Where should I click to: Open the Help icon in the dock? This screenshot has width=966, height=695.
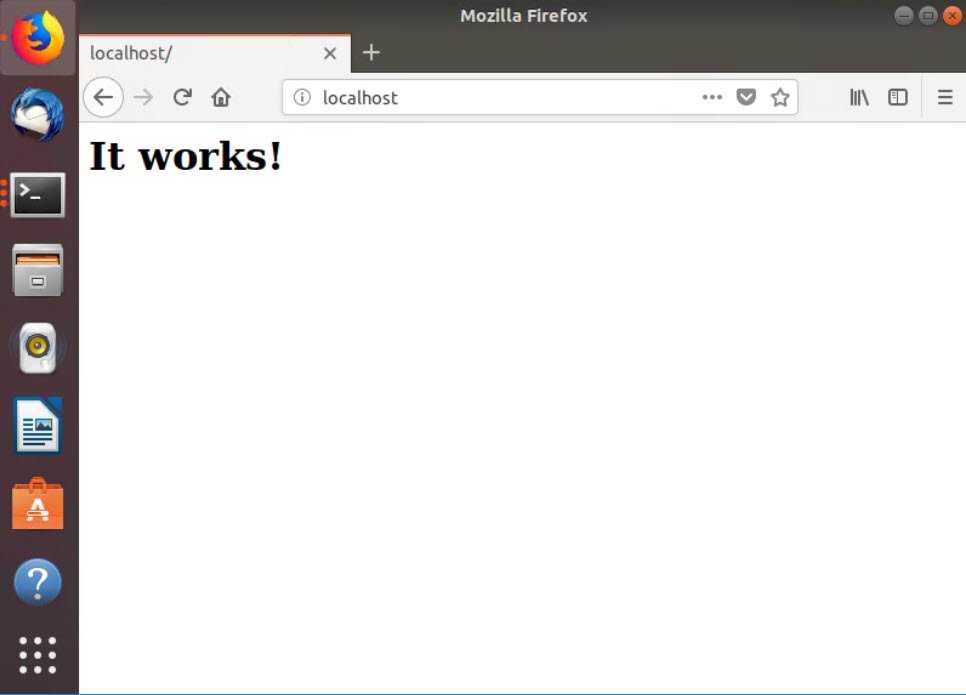[x=38, y=582]
